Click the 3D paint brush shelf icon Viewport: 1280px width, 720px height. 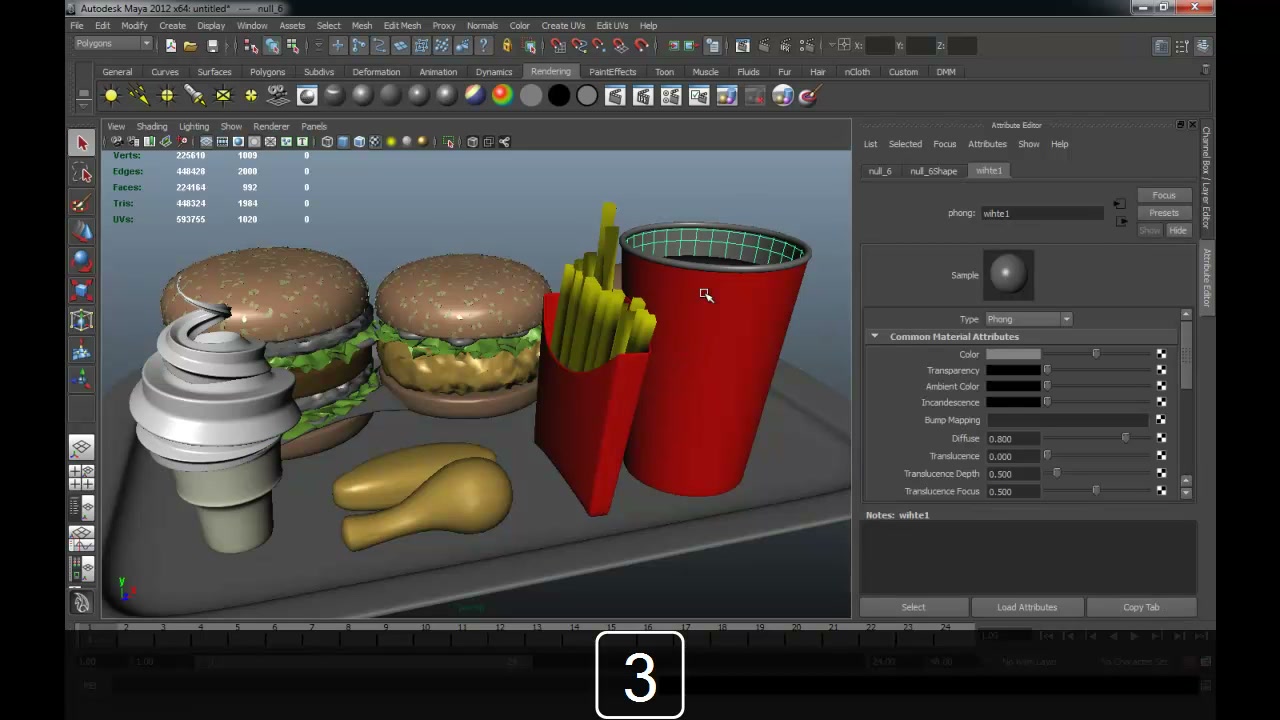pyautogui.click(x=811, y=96)
